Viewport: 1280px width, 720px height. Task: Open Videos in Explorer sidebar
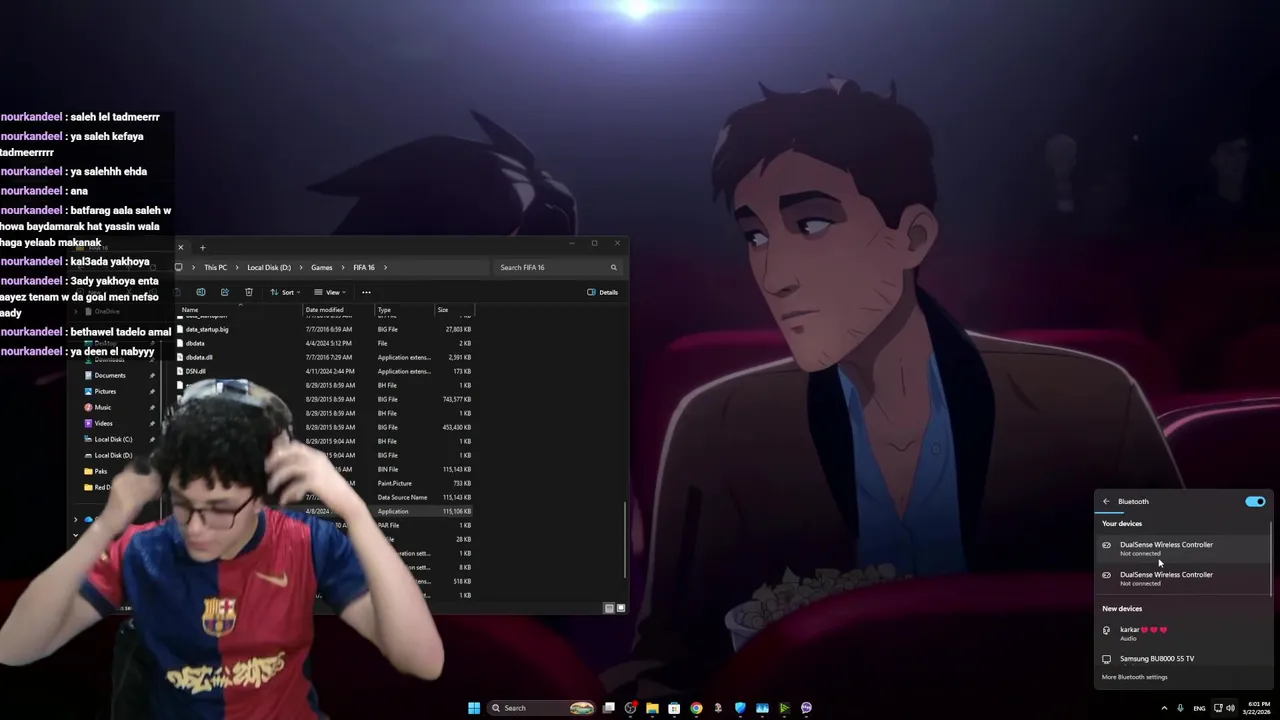[x=103, y=423]
